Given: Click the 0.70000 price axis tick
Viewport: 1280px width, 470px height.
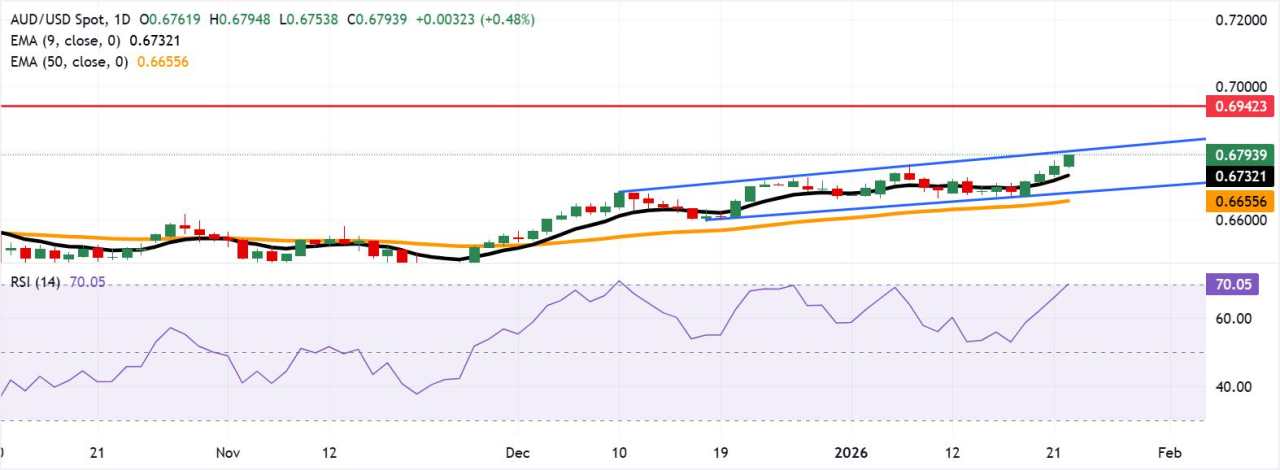Looking at the screenshot, I should point(1242,87).
